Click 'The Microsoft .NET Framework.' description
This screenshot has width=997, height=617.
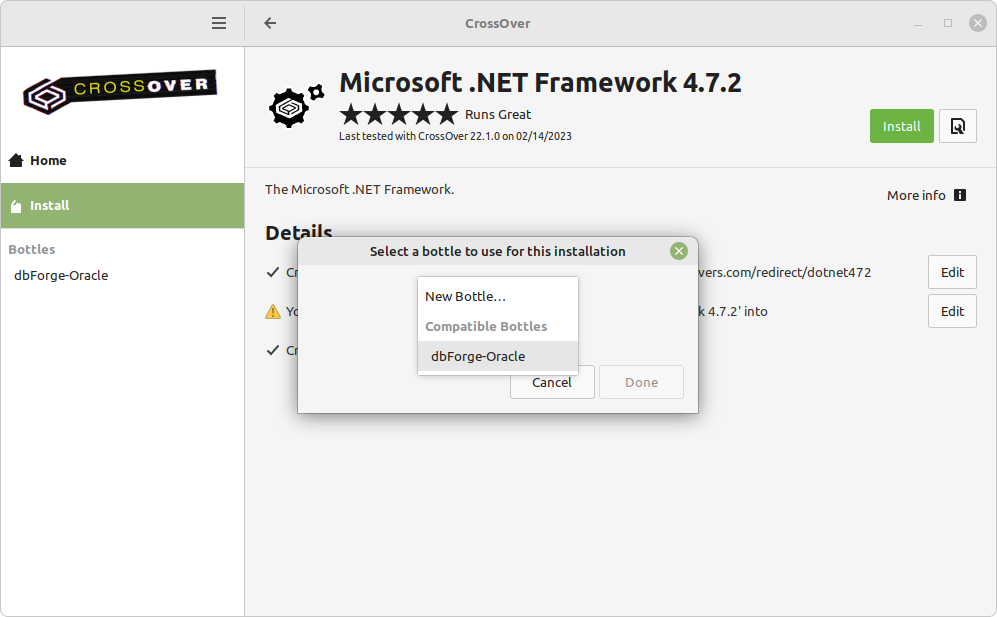pos(359,190)
